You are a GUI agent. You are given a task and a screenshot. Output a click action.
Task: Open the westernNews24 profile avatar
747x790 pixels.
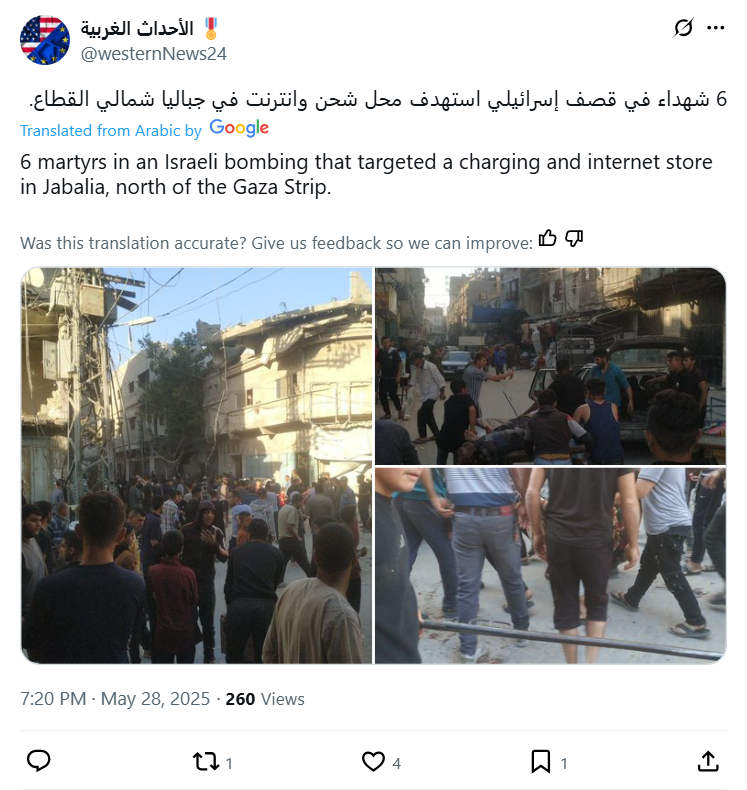point(45,40)
